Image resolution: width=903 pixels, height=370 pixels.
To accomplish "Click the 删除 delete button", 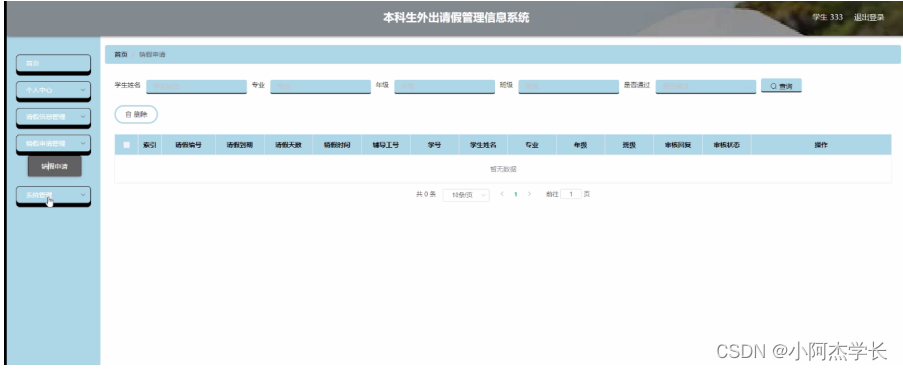I will point(136,115).
